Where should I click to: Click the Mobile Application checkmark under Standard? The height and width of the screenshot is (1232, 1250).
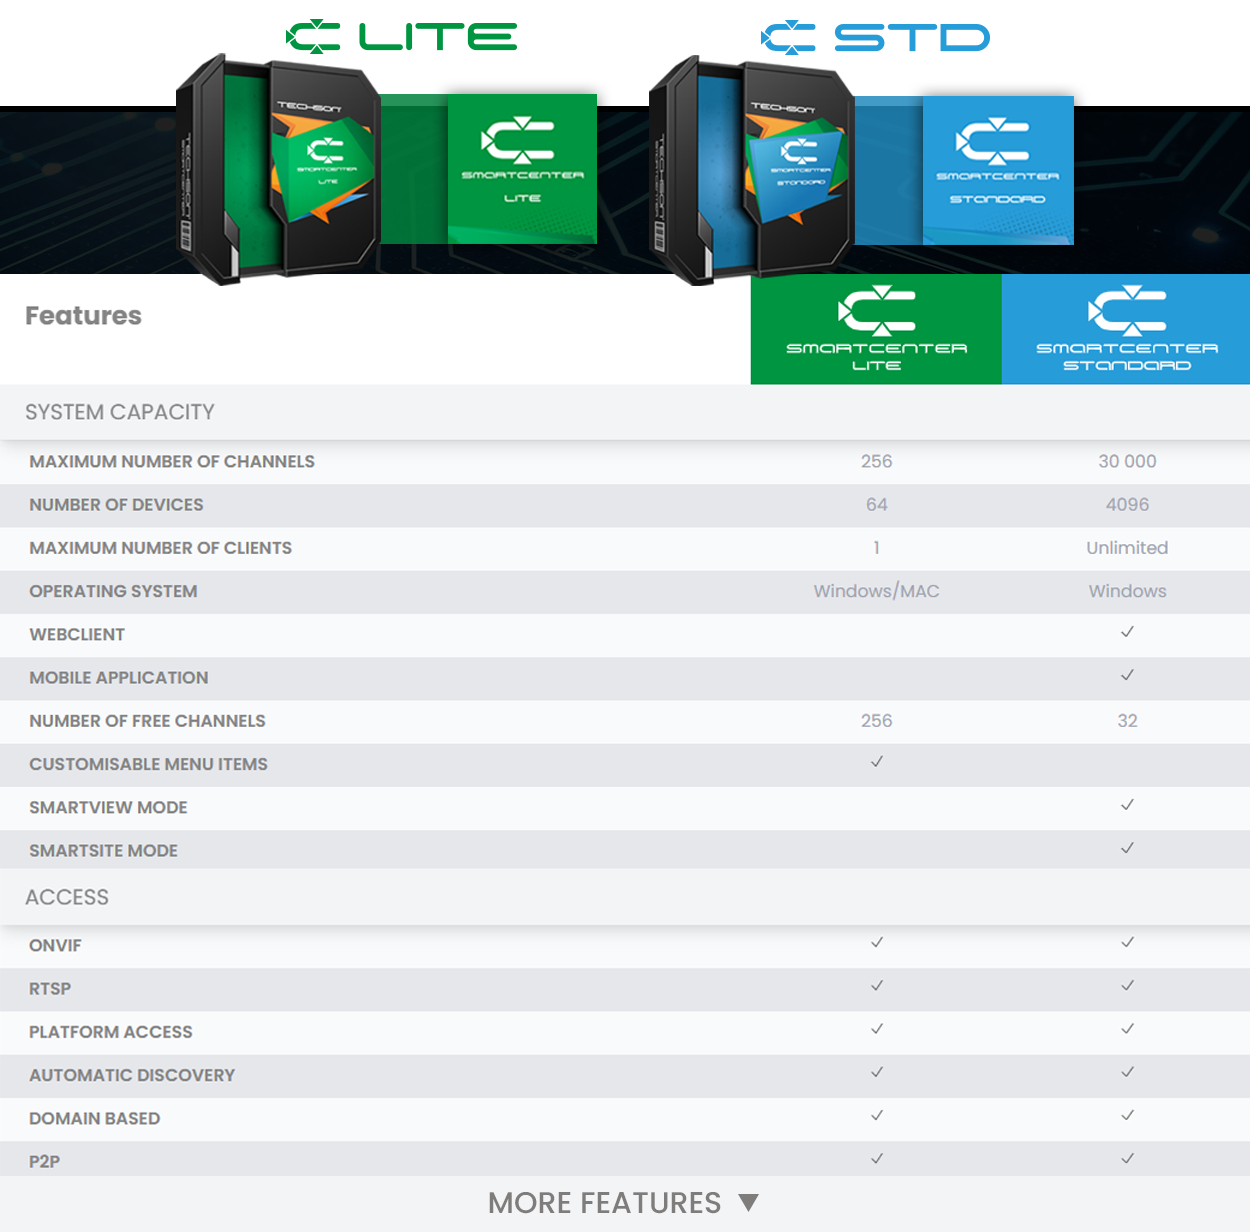(1127, 675)
